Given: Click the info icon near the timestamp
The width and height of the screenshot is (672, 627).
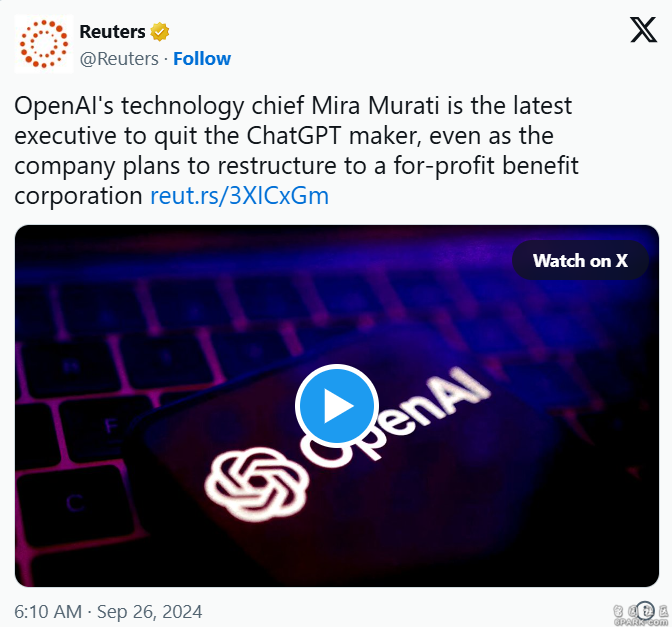Looking at the screenshot, I should (645, 610).
